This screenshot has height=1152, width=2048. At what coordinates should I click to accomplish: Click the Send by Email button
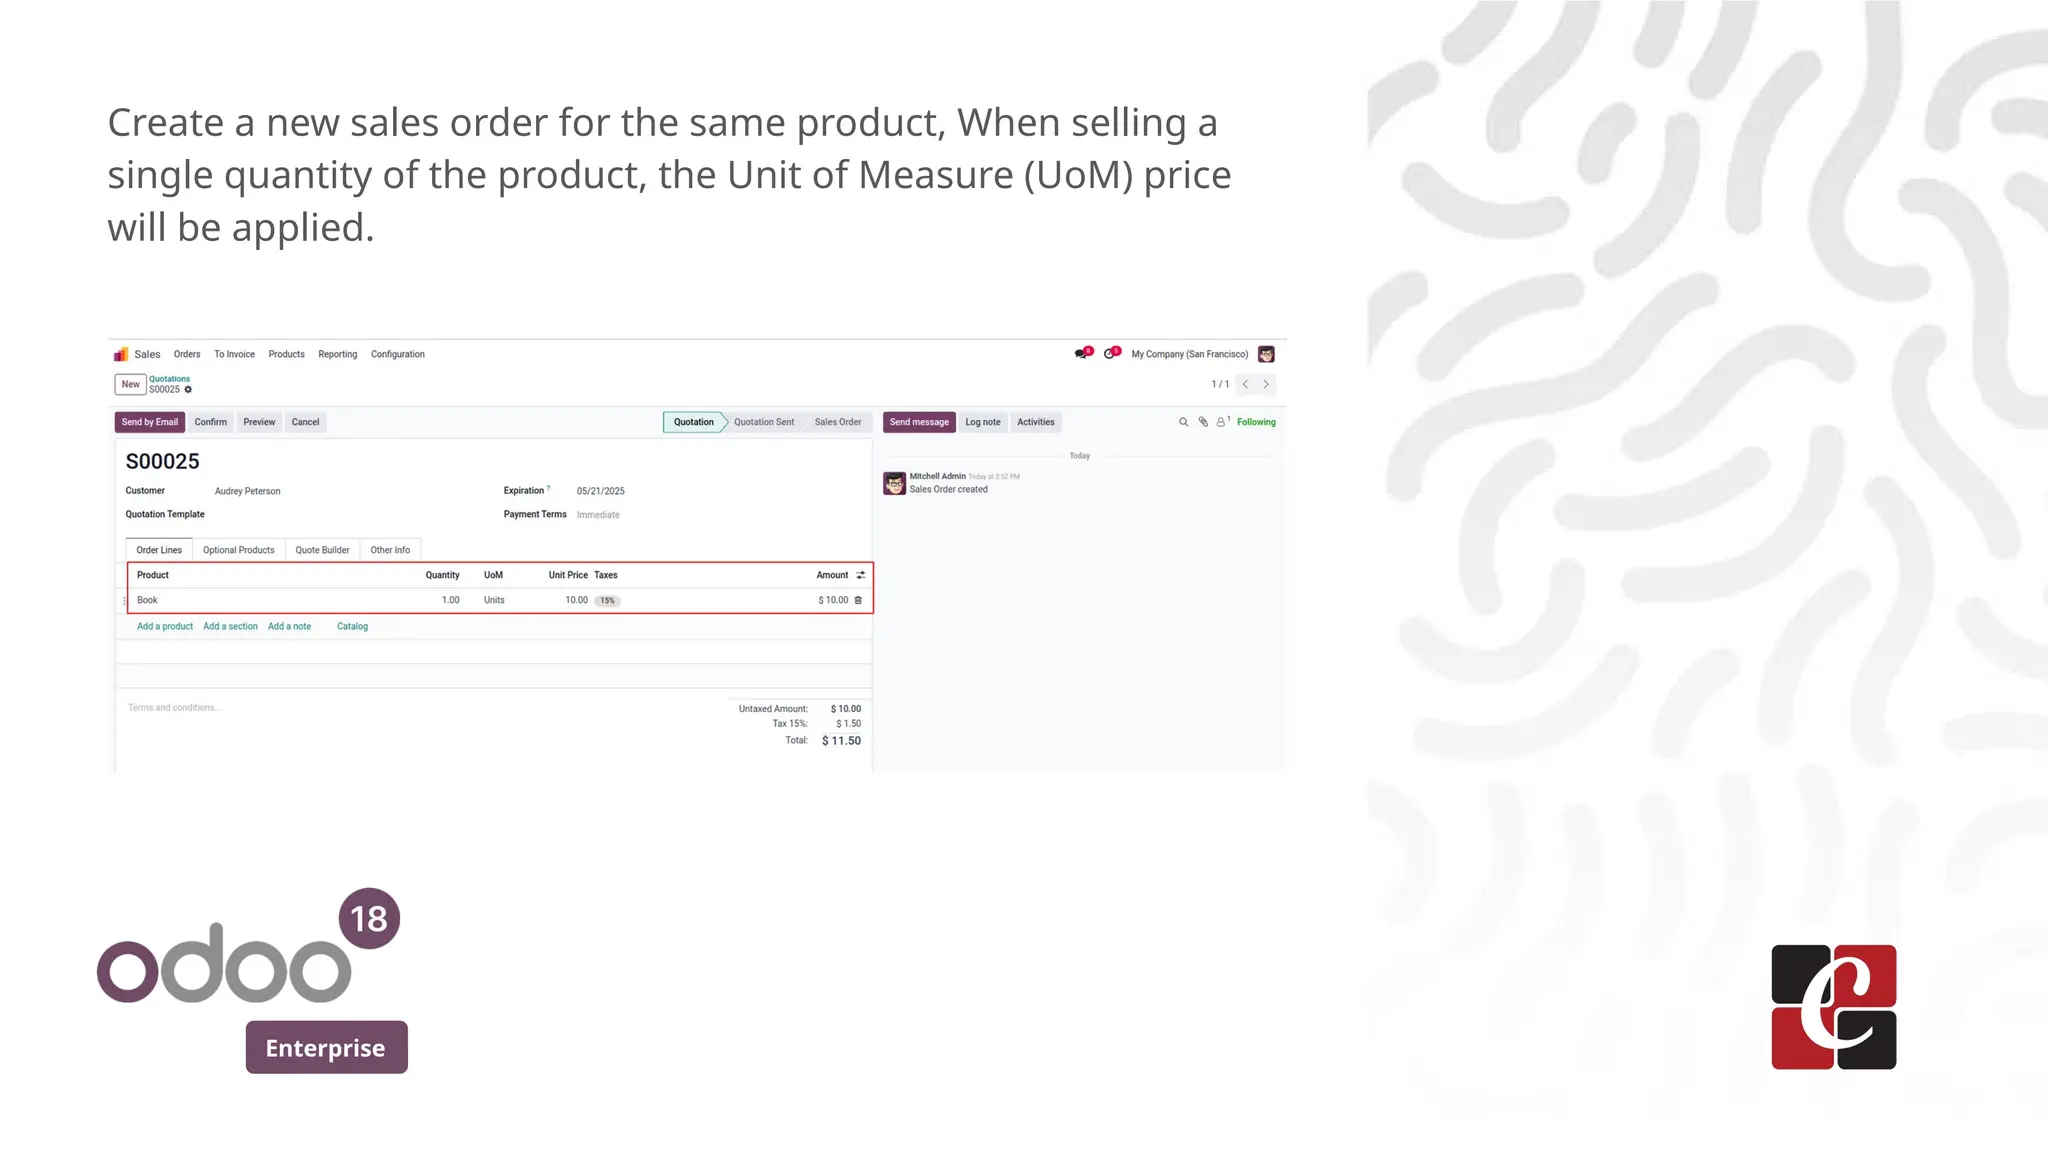(150, 422)
